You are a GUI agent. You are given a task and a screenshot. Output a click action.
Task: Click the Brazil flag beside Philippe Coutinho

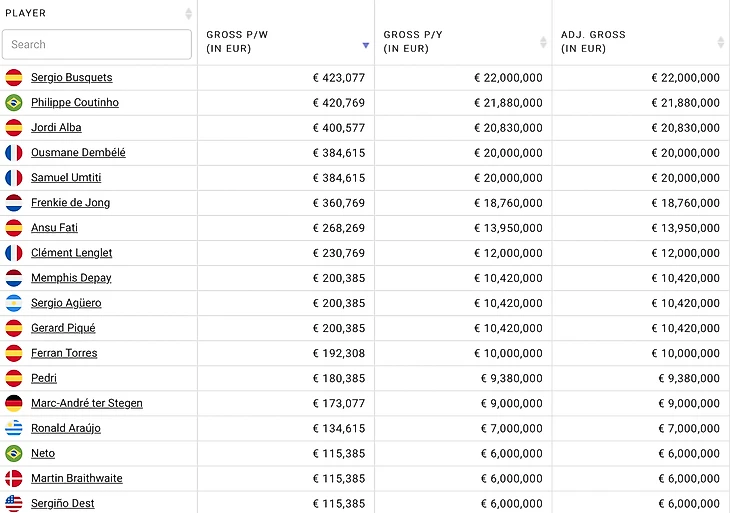14,103
